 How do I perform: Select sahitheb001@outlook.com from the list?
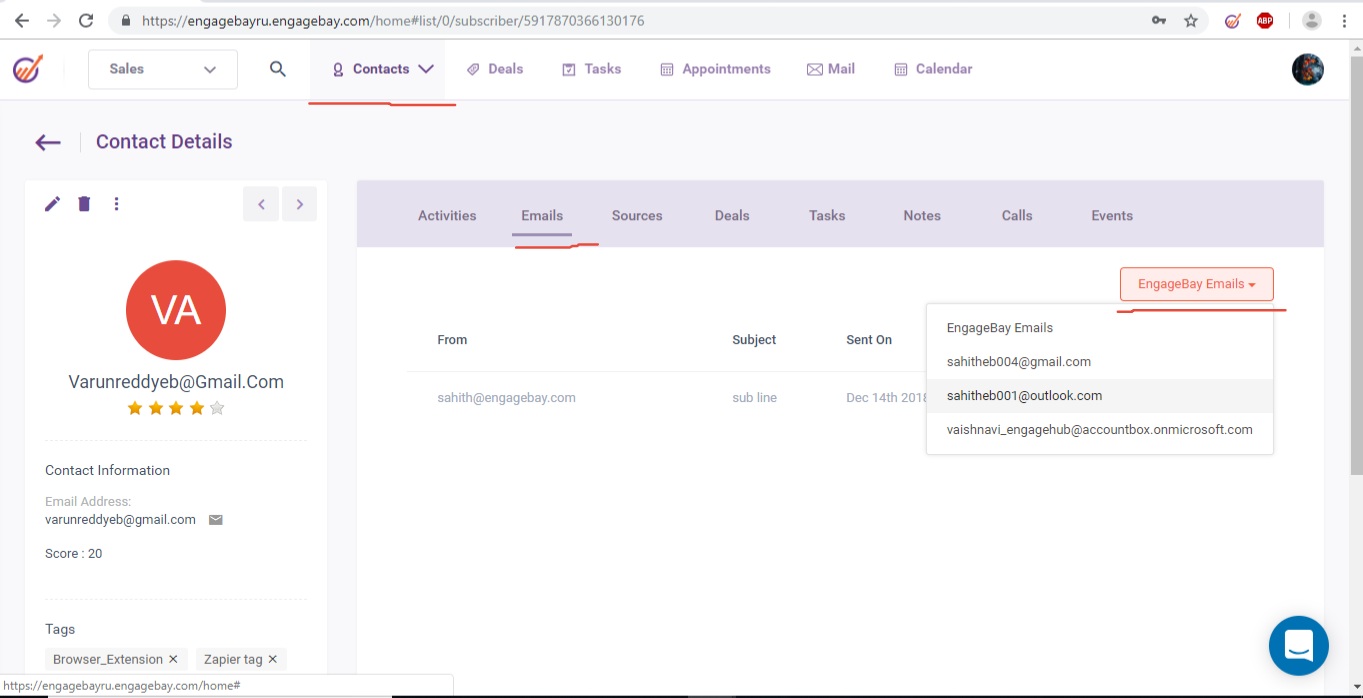pyautogui.click(x=1024, y=396)
